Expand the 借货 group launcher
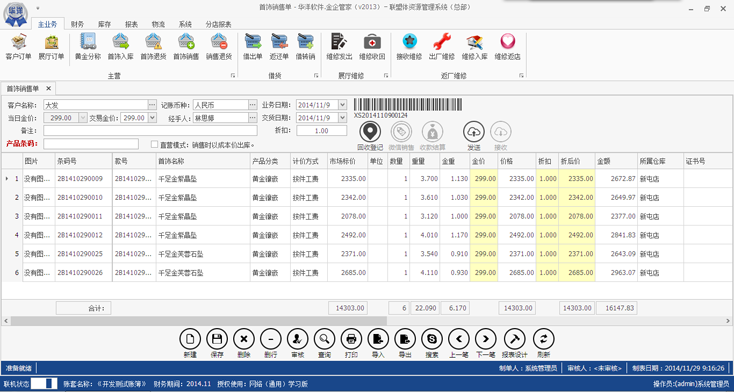This screenshot has width=734, height=392. 316,75
